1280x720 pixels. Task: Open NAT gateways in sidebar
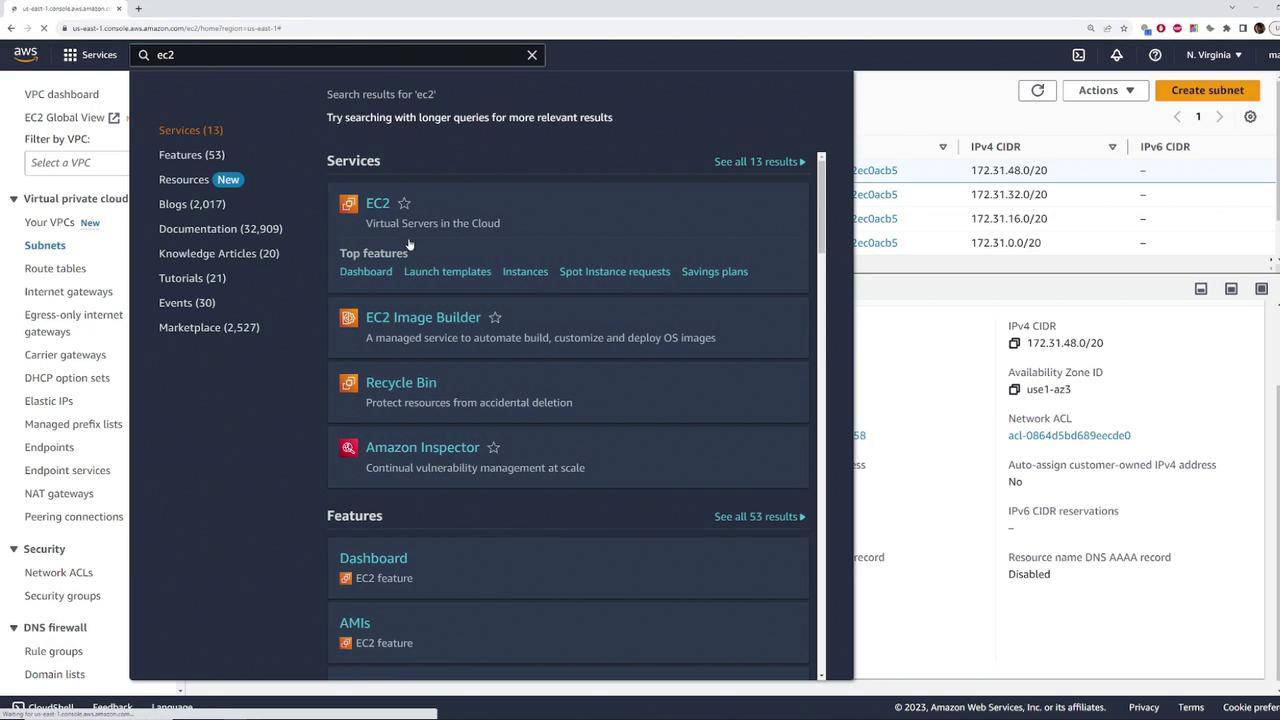pos(59,494)
